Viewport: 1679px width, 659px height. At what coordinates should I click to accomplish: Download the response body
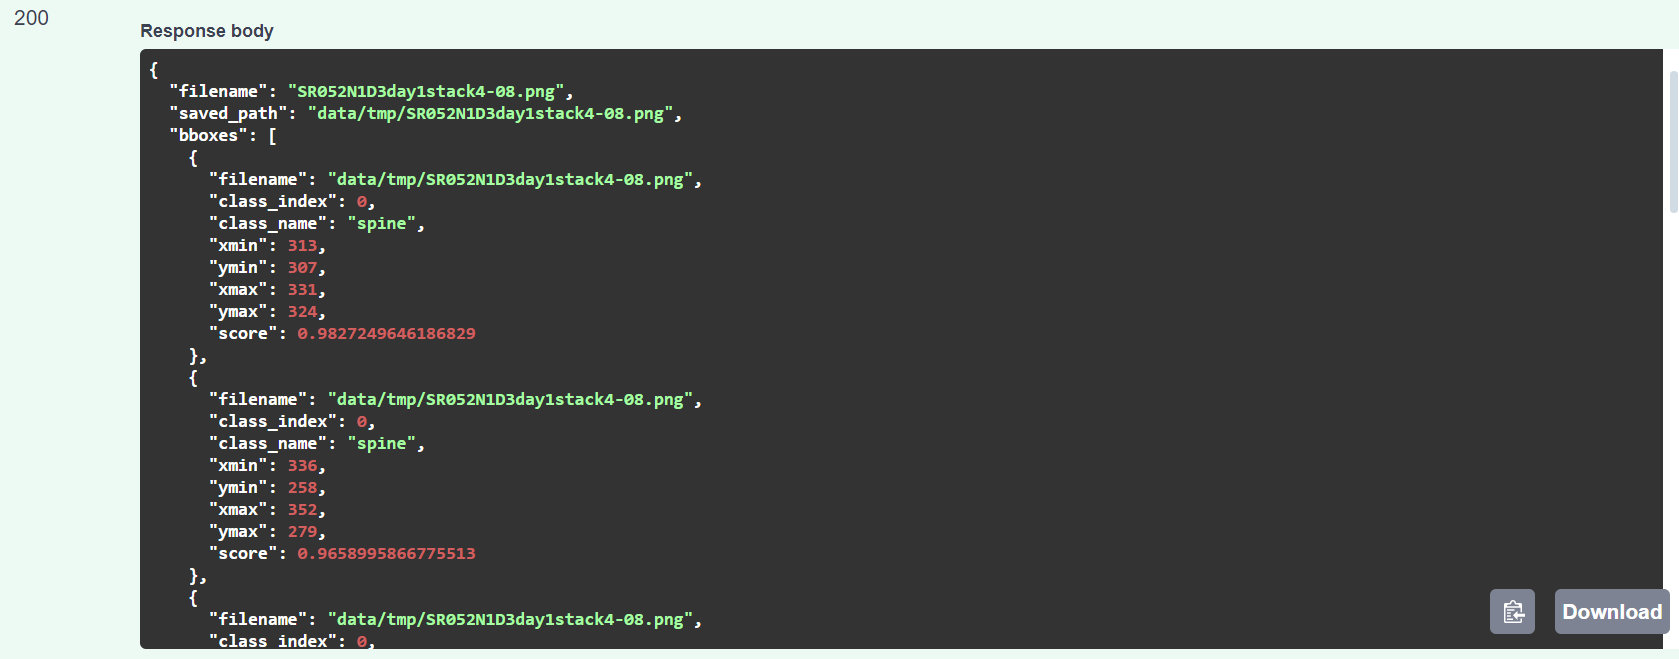pyautogui.click(x=1611, y=612)
